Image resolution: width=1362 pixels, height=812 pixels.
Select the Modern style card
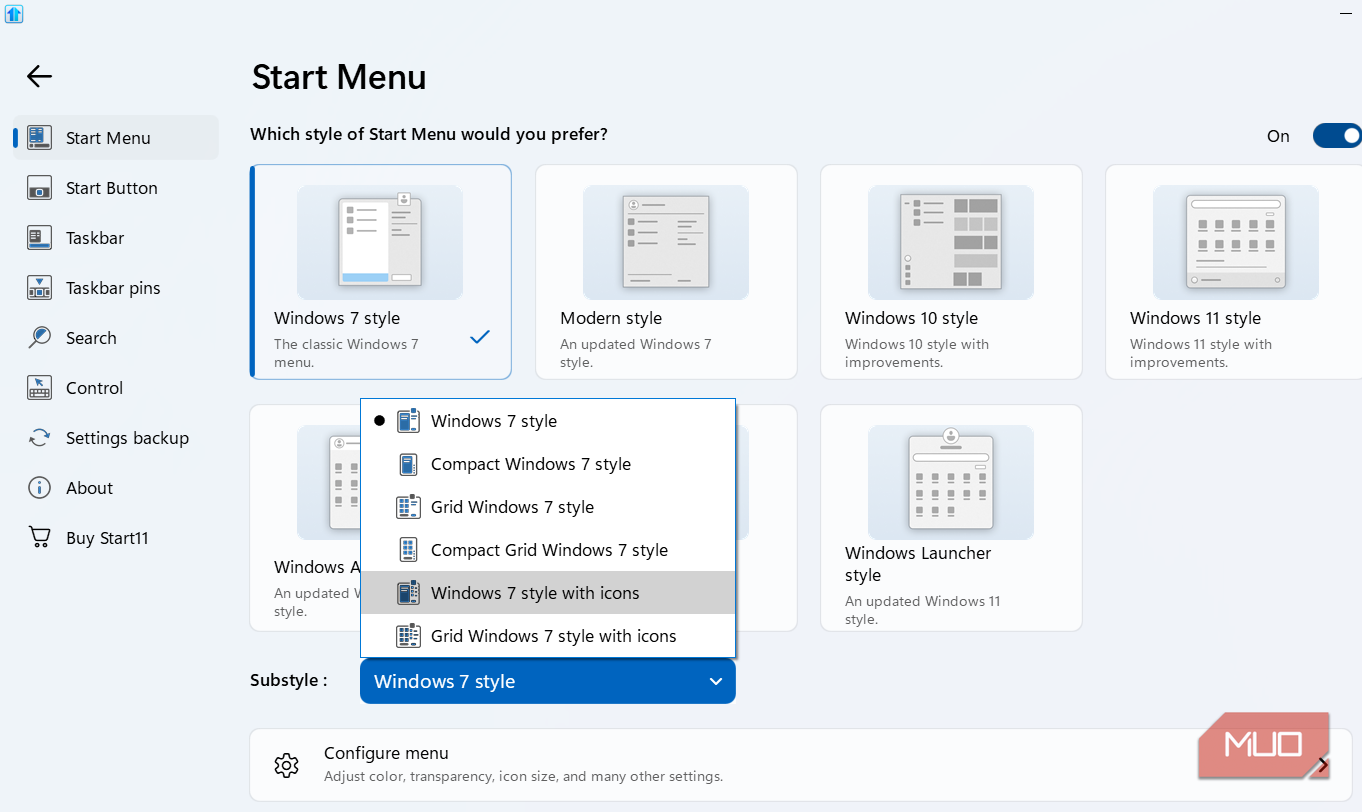666,272
